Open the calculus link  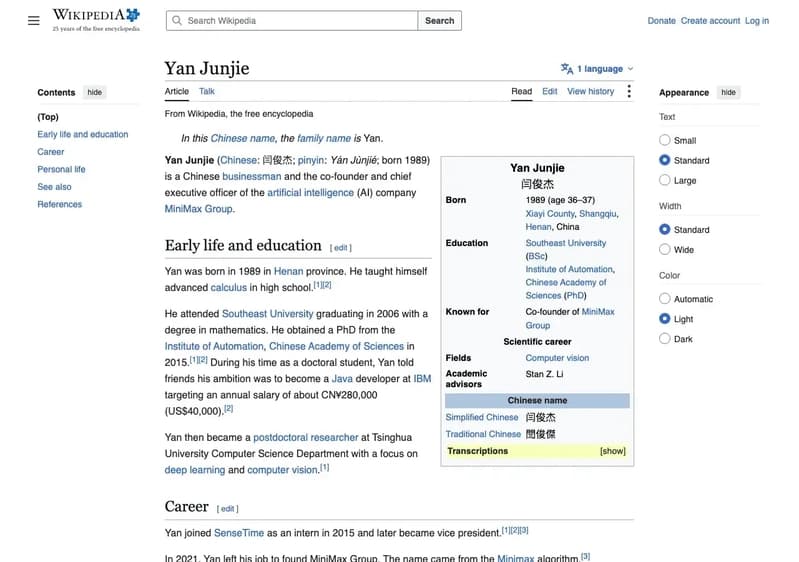228,287
